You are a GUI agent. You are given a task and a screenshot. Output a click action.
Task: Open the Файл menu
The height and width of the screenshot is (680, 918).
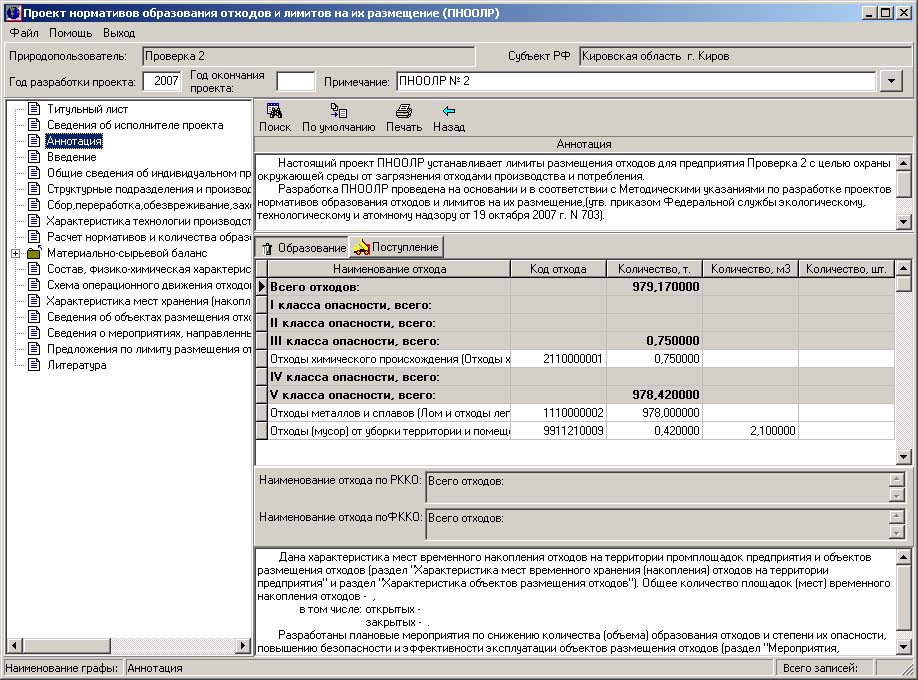tap(24, 33)
